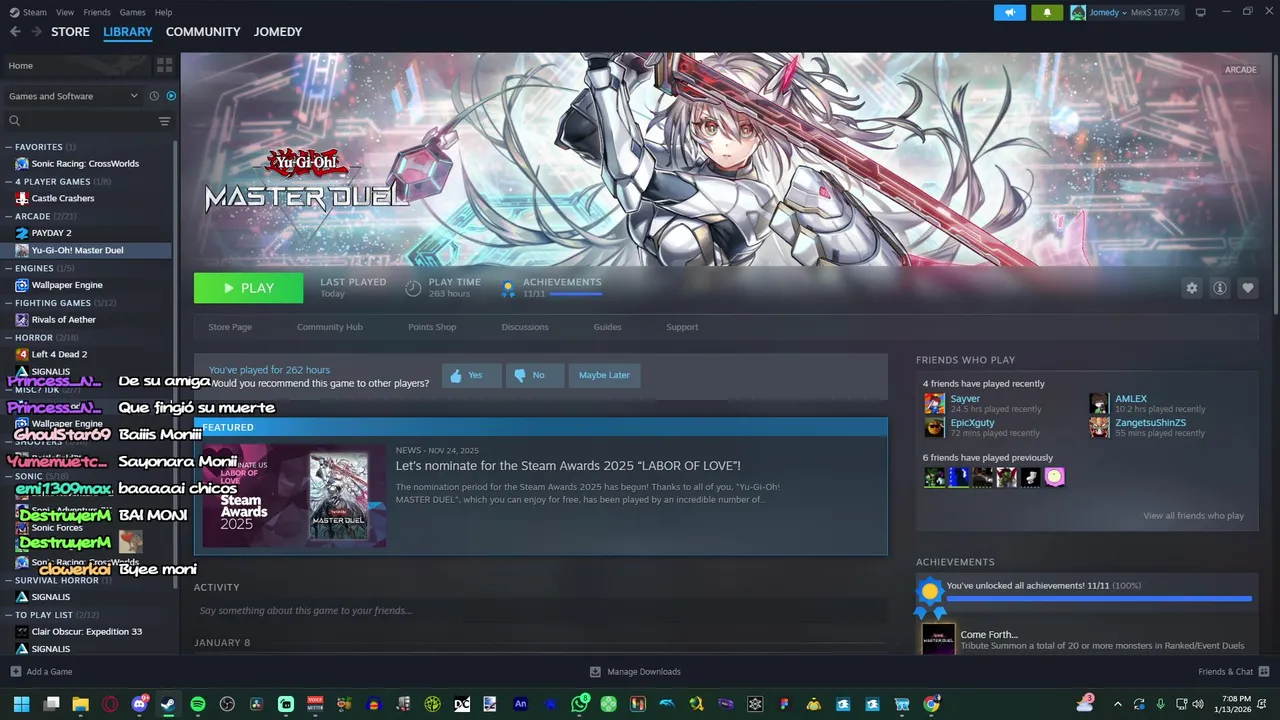Toggle sort by recent activity clock
This screenshot has width=1280, height=720.
coord(154,96)
